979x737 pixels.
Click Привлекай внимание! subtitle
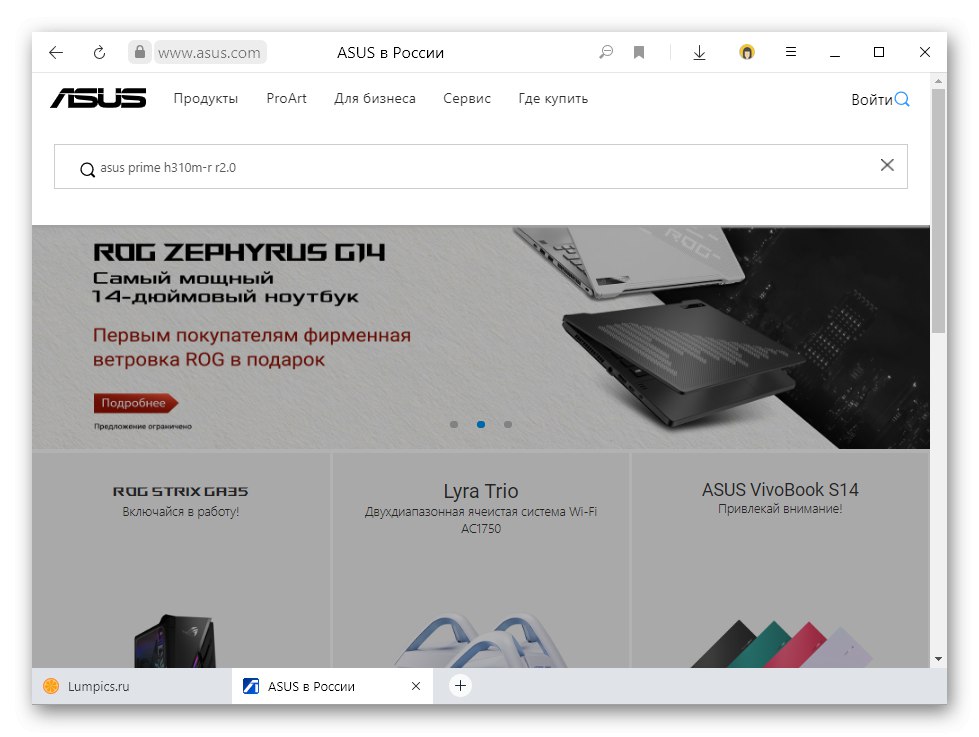click(780, 508)
